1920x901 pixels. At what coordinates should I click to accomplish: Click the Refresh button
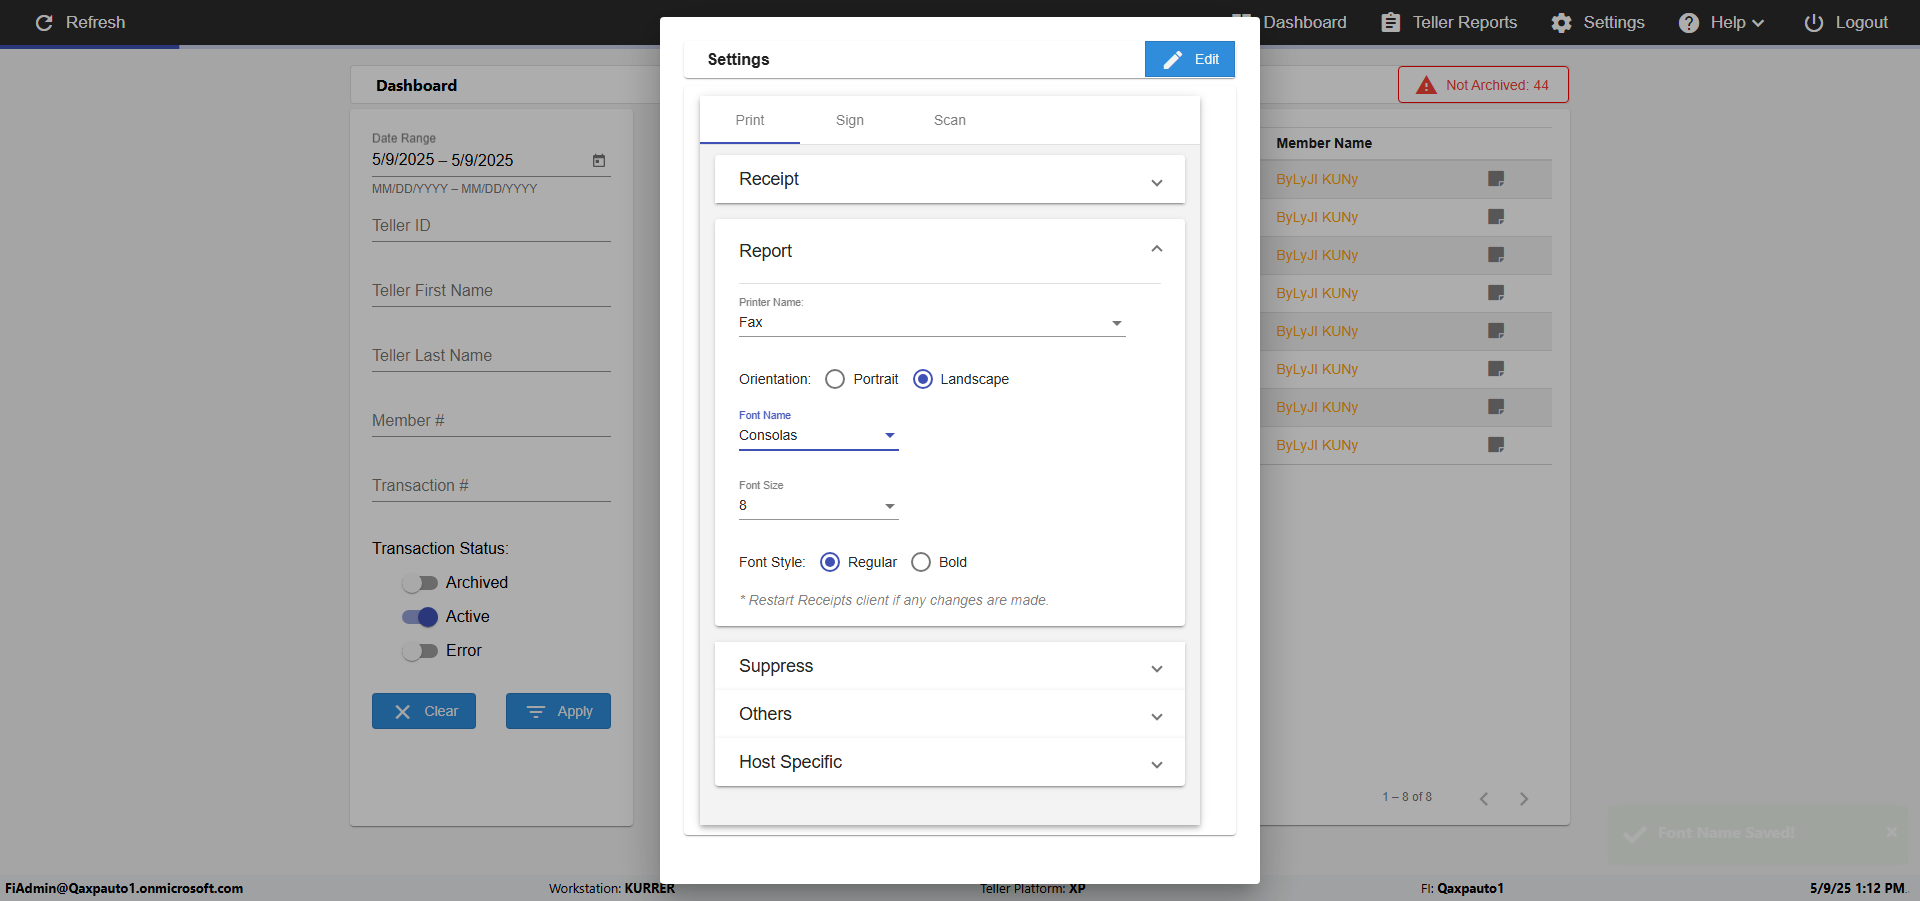click(80, 22)
